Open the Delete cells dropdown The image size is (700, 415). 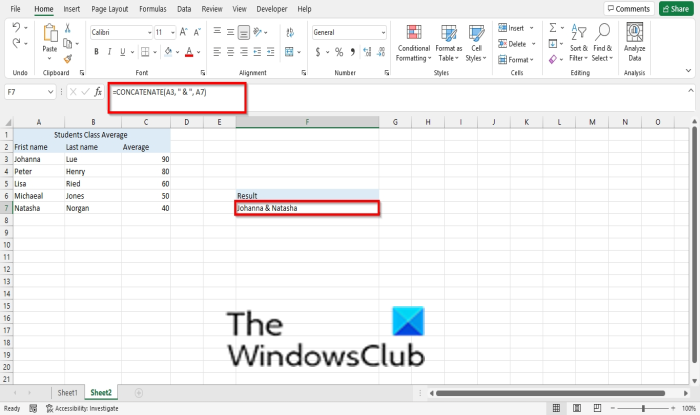point(533,44)
